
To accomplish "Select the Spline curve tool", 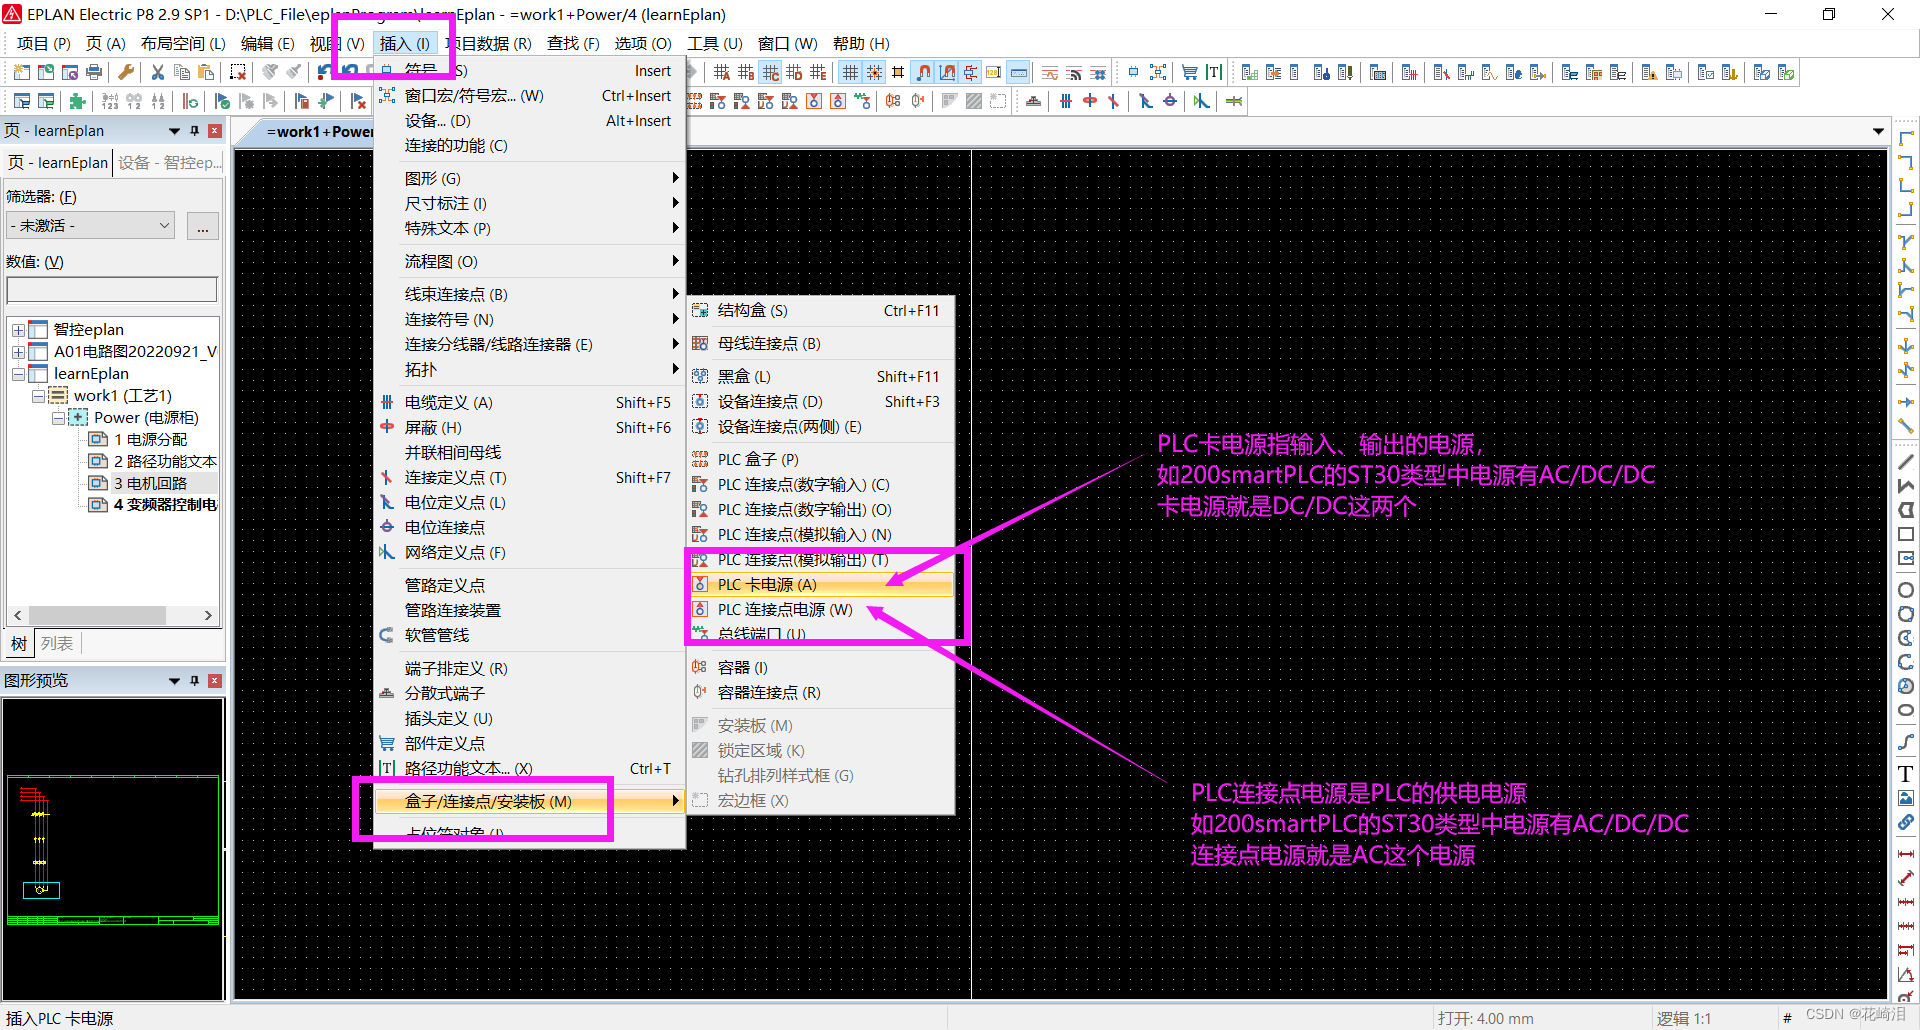I will [x=1906, y=742].
